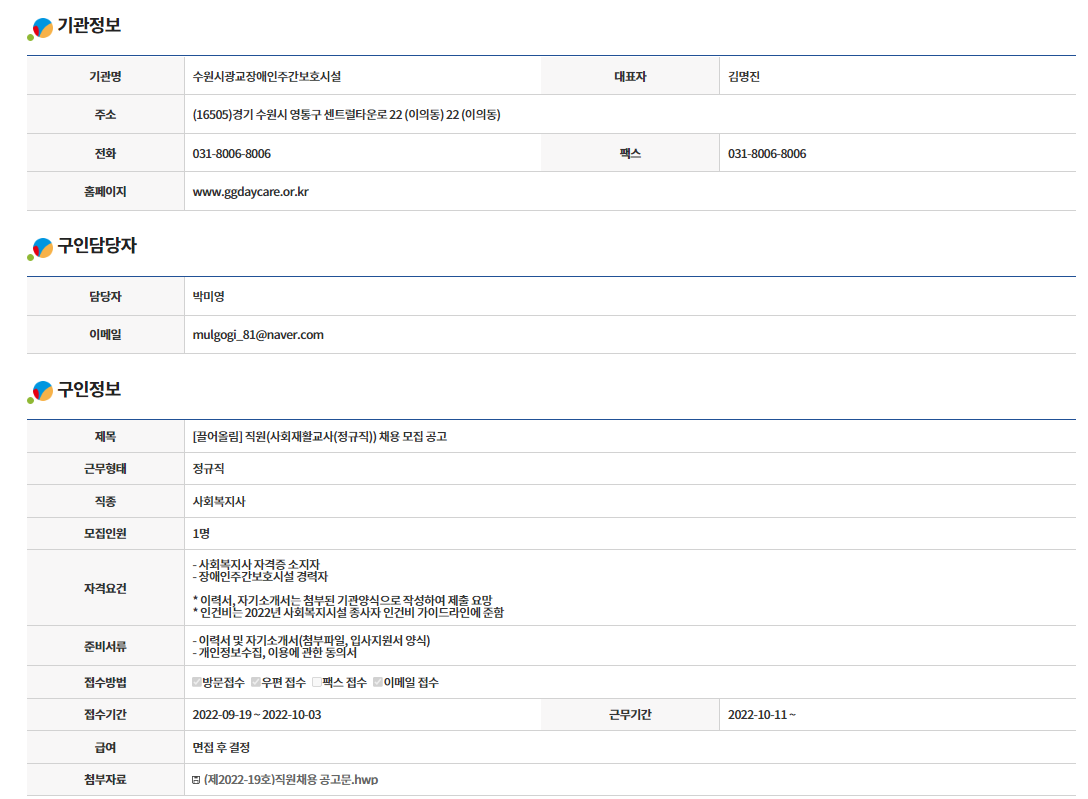Viewport: 1088px width, 799px height.
Task: Click the 구인정보 section logo icon
Action: [x=40, y=392]
